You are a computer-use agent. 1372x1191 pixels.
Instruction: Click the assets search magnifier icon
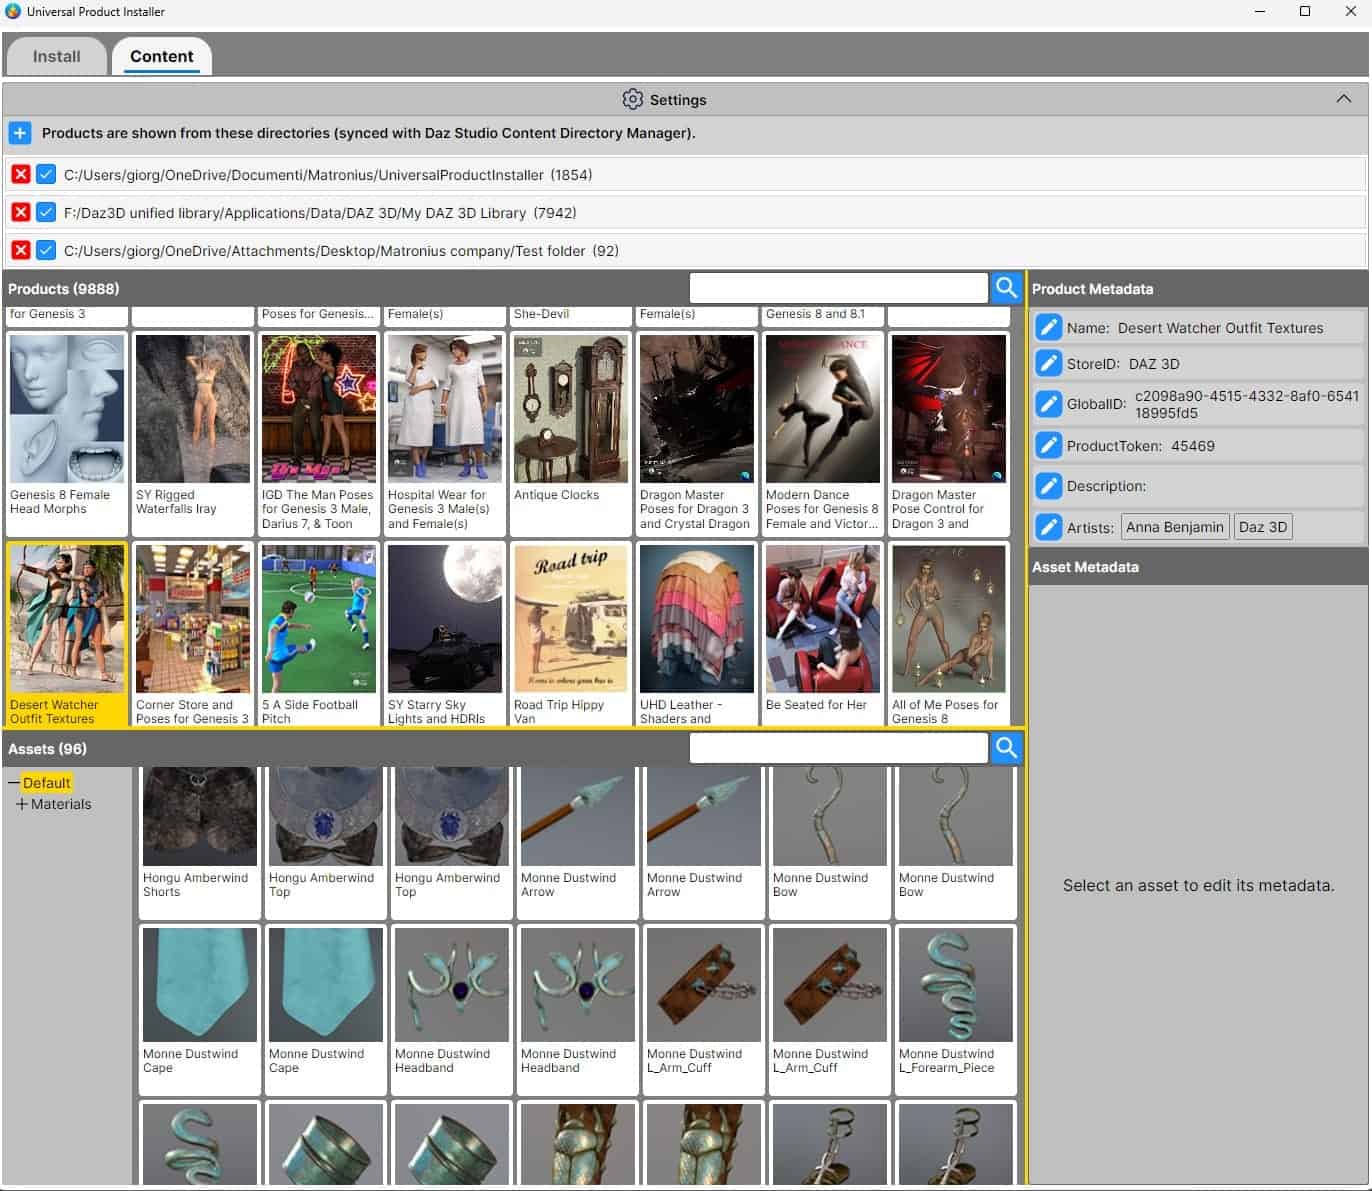[x=1006, y=748]
